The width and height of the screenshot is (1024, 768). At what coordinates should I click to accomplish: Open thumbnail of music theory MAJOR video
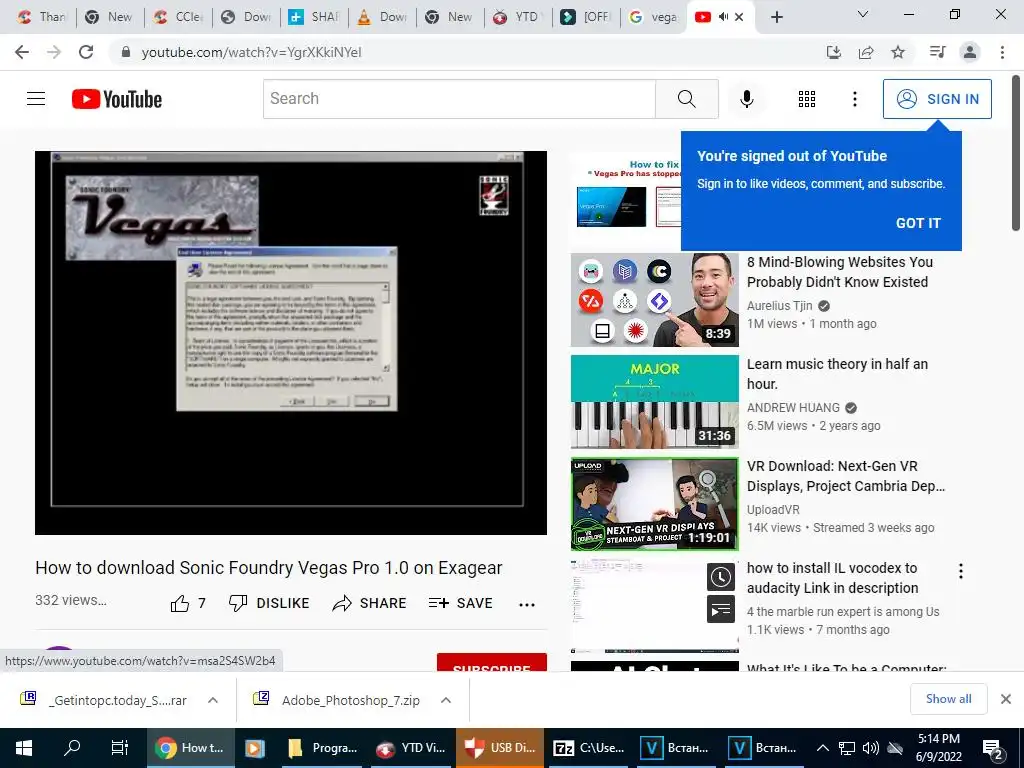tap(654, 402)
